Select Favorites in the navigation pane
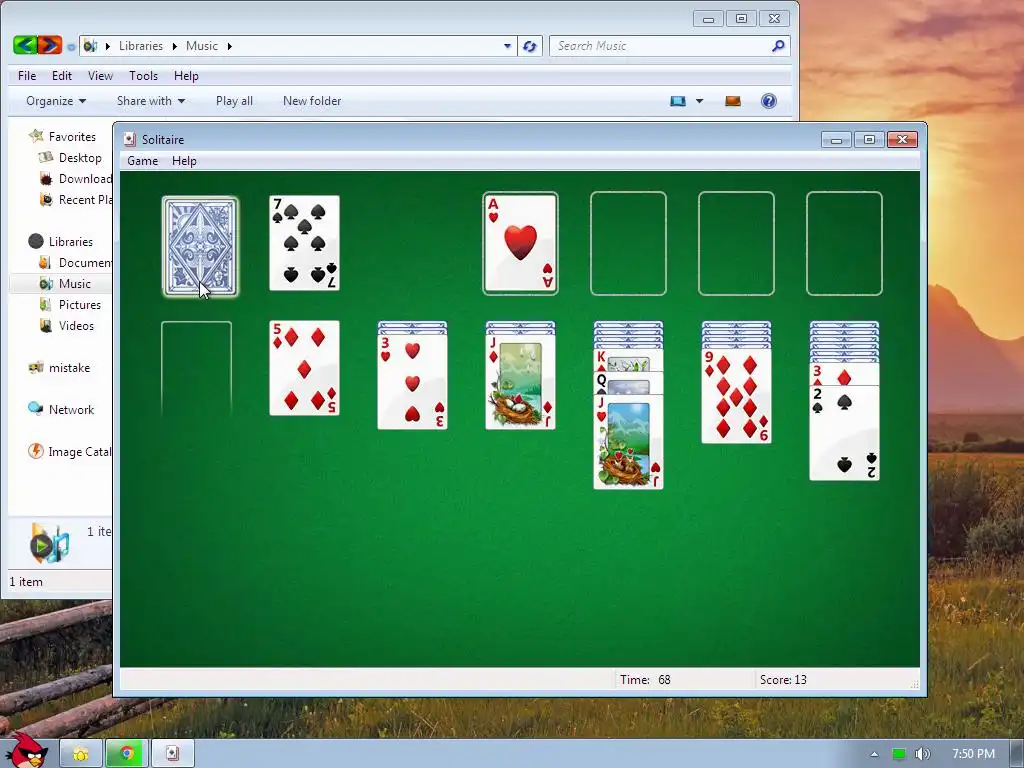Screen dimensions: 1024x768 point(62,136)
